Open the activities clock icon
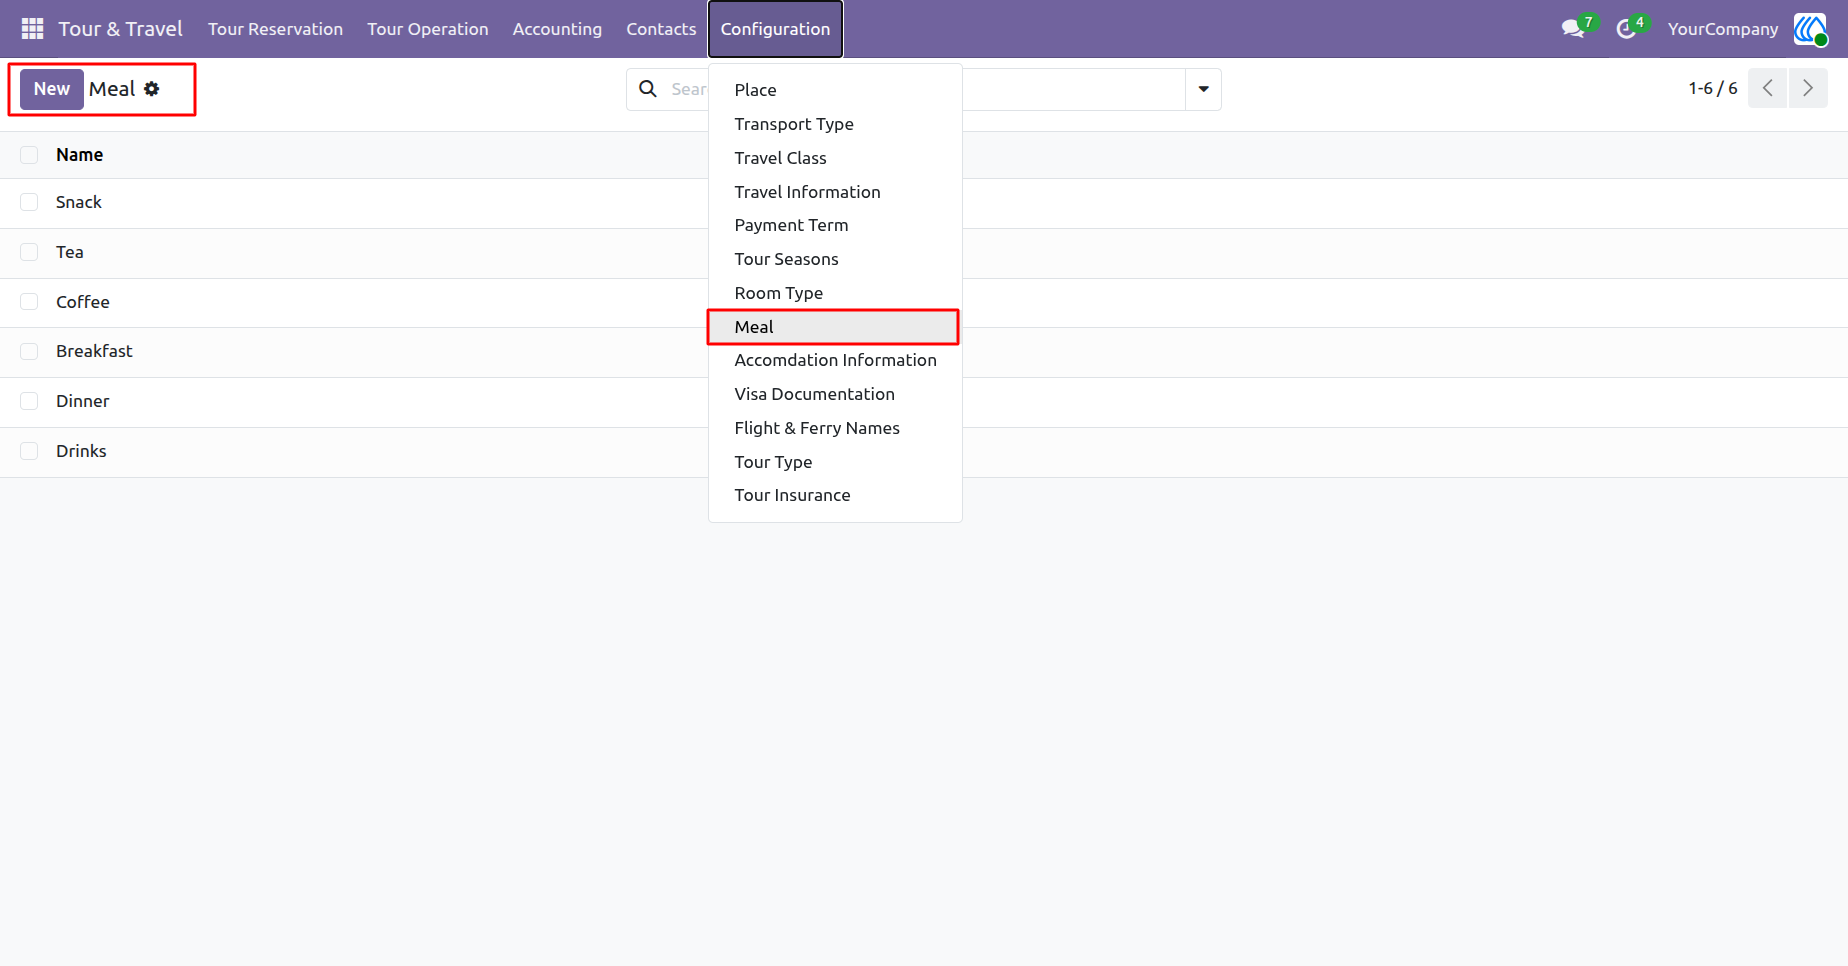The width and height of the screenshot is (1848, 966). point(1626,29)
